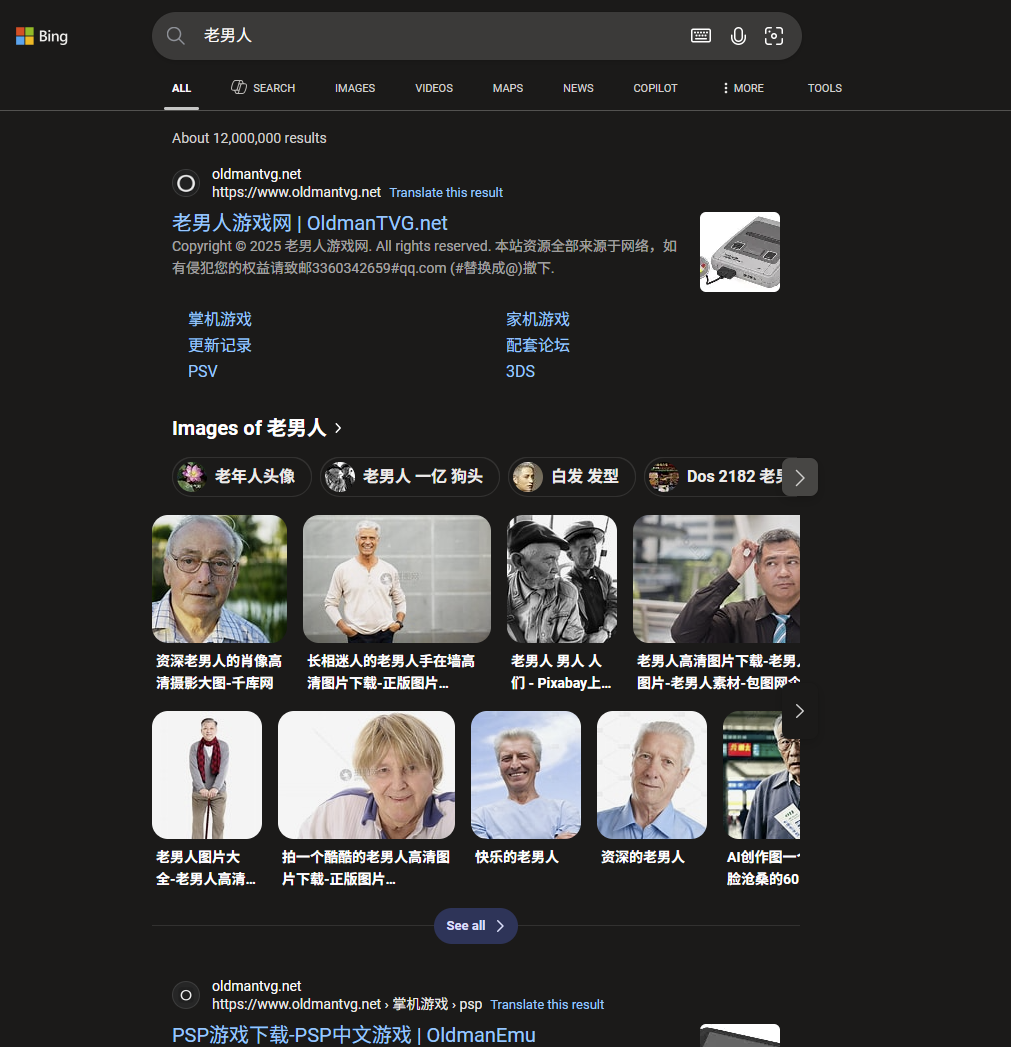Click the favicon of the PSP result

pos(186,995)
